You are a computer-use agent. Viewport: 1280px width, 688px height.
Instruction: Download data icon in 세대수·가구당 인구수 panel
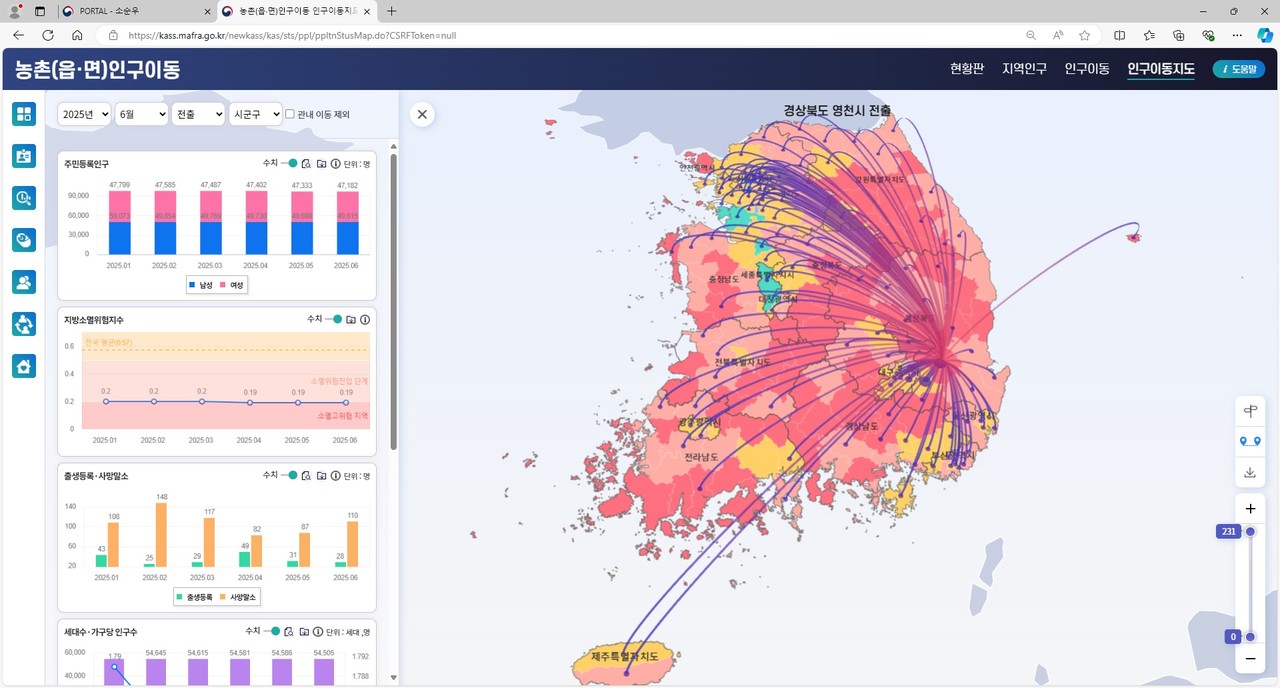pos(303,631)
